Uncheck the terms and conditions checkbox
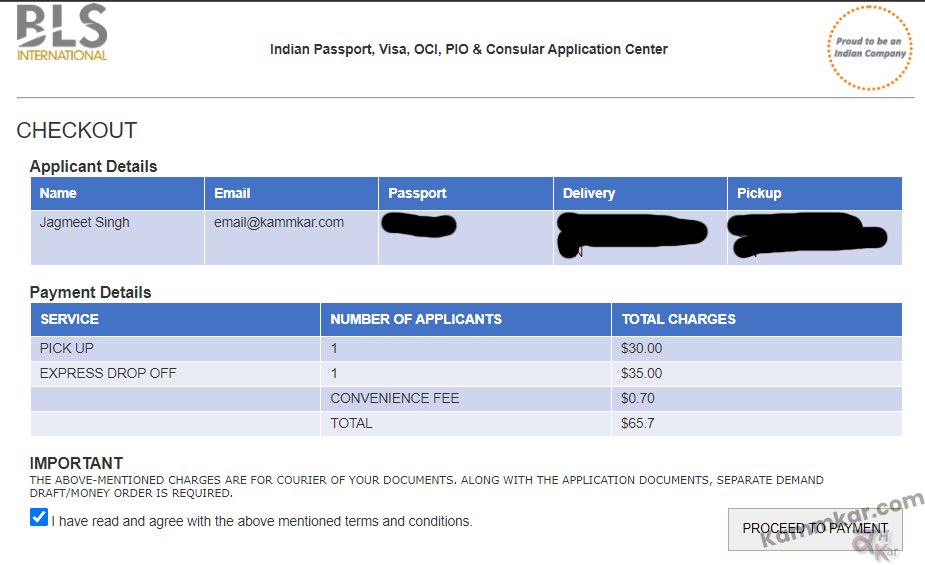925x565 pixels. (x=39, y=517)
